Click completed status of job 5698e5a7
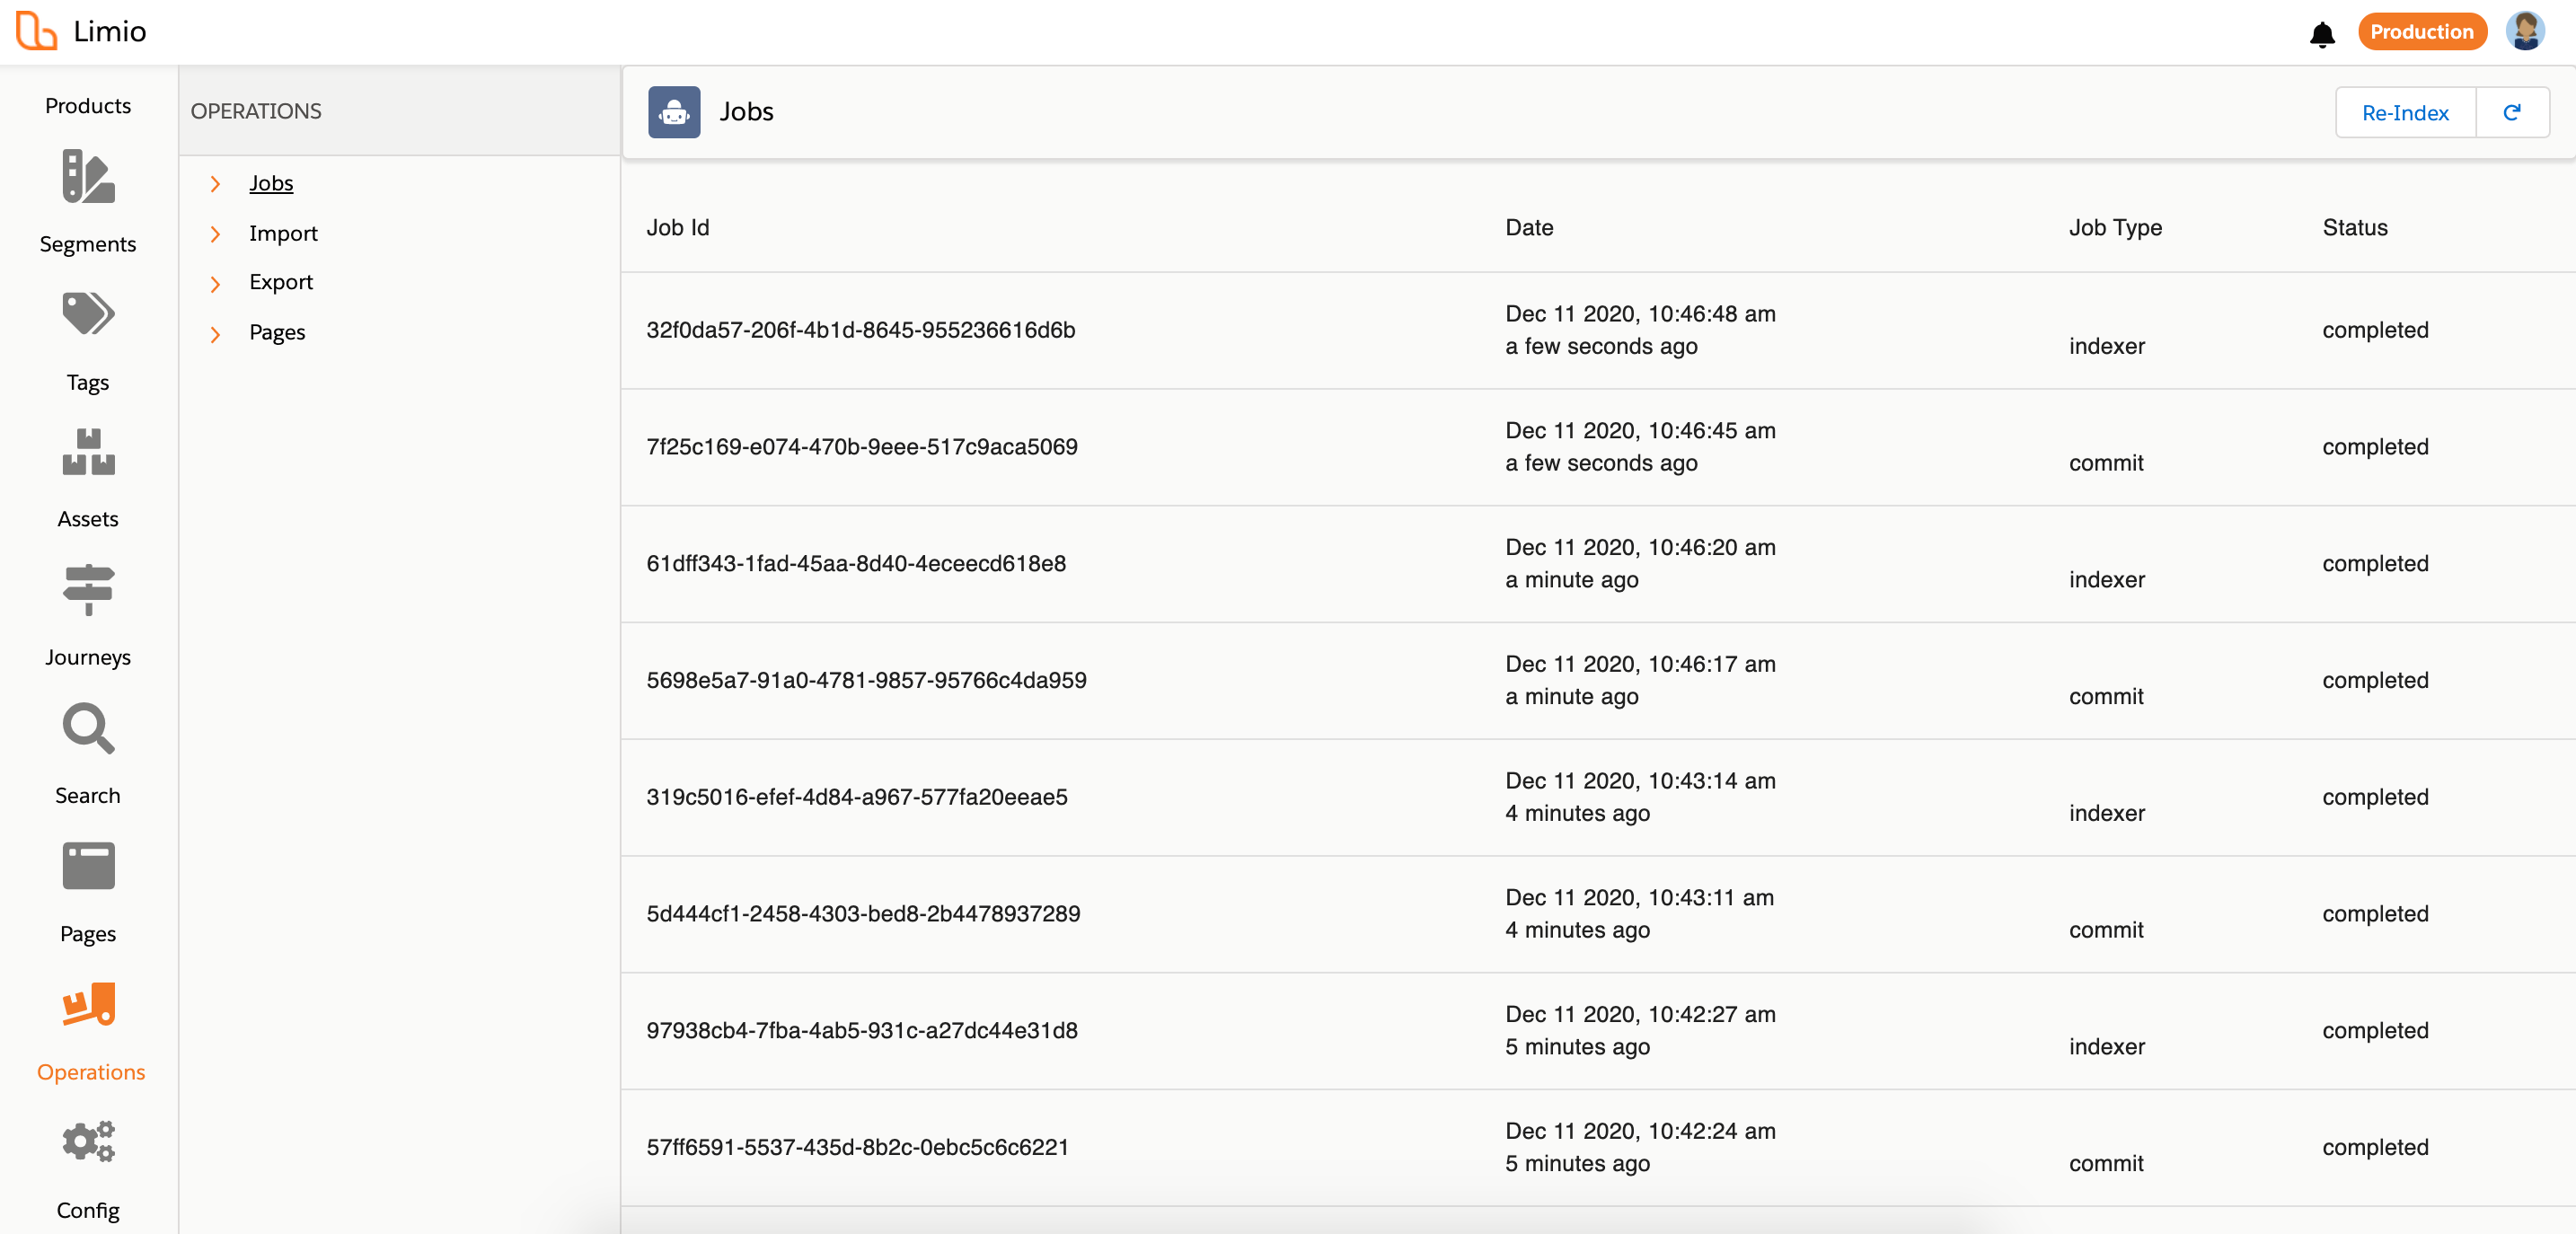The image size is (2576, 1234). (x=2375, y=680)
